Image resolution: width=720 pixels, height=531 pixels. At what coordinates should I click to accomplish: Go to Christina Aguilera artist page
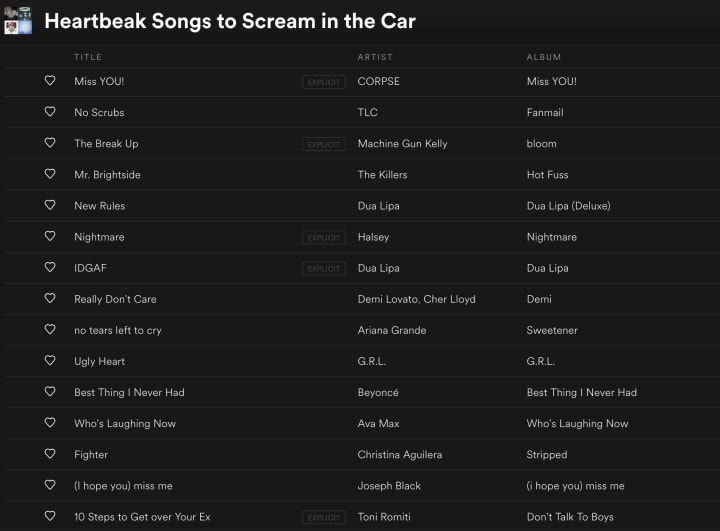[x=399, y=455]
